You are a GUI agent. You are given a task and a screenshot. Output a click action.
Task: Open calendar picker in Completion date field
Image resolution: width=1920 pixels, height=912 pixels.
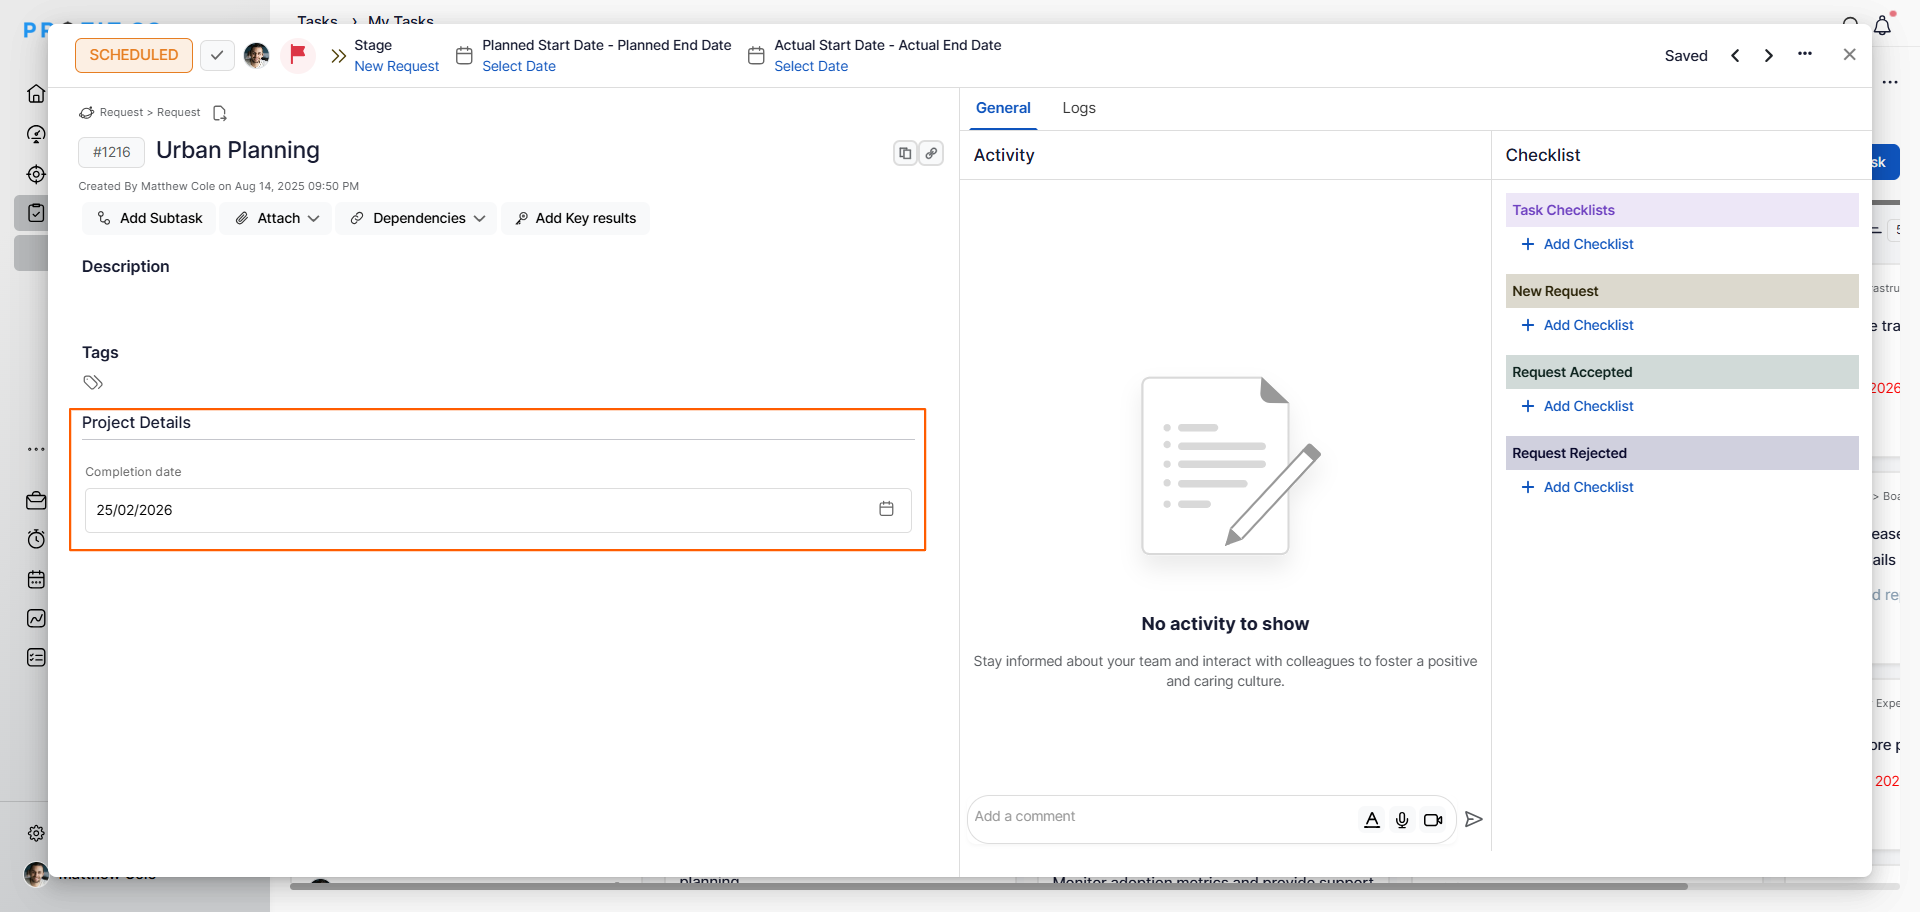click(886, 509)
